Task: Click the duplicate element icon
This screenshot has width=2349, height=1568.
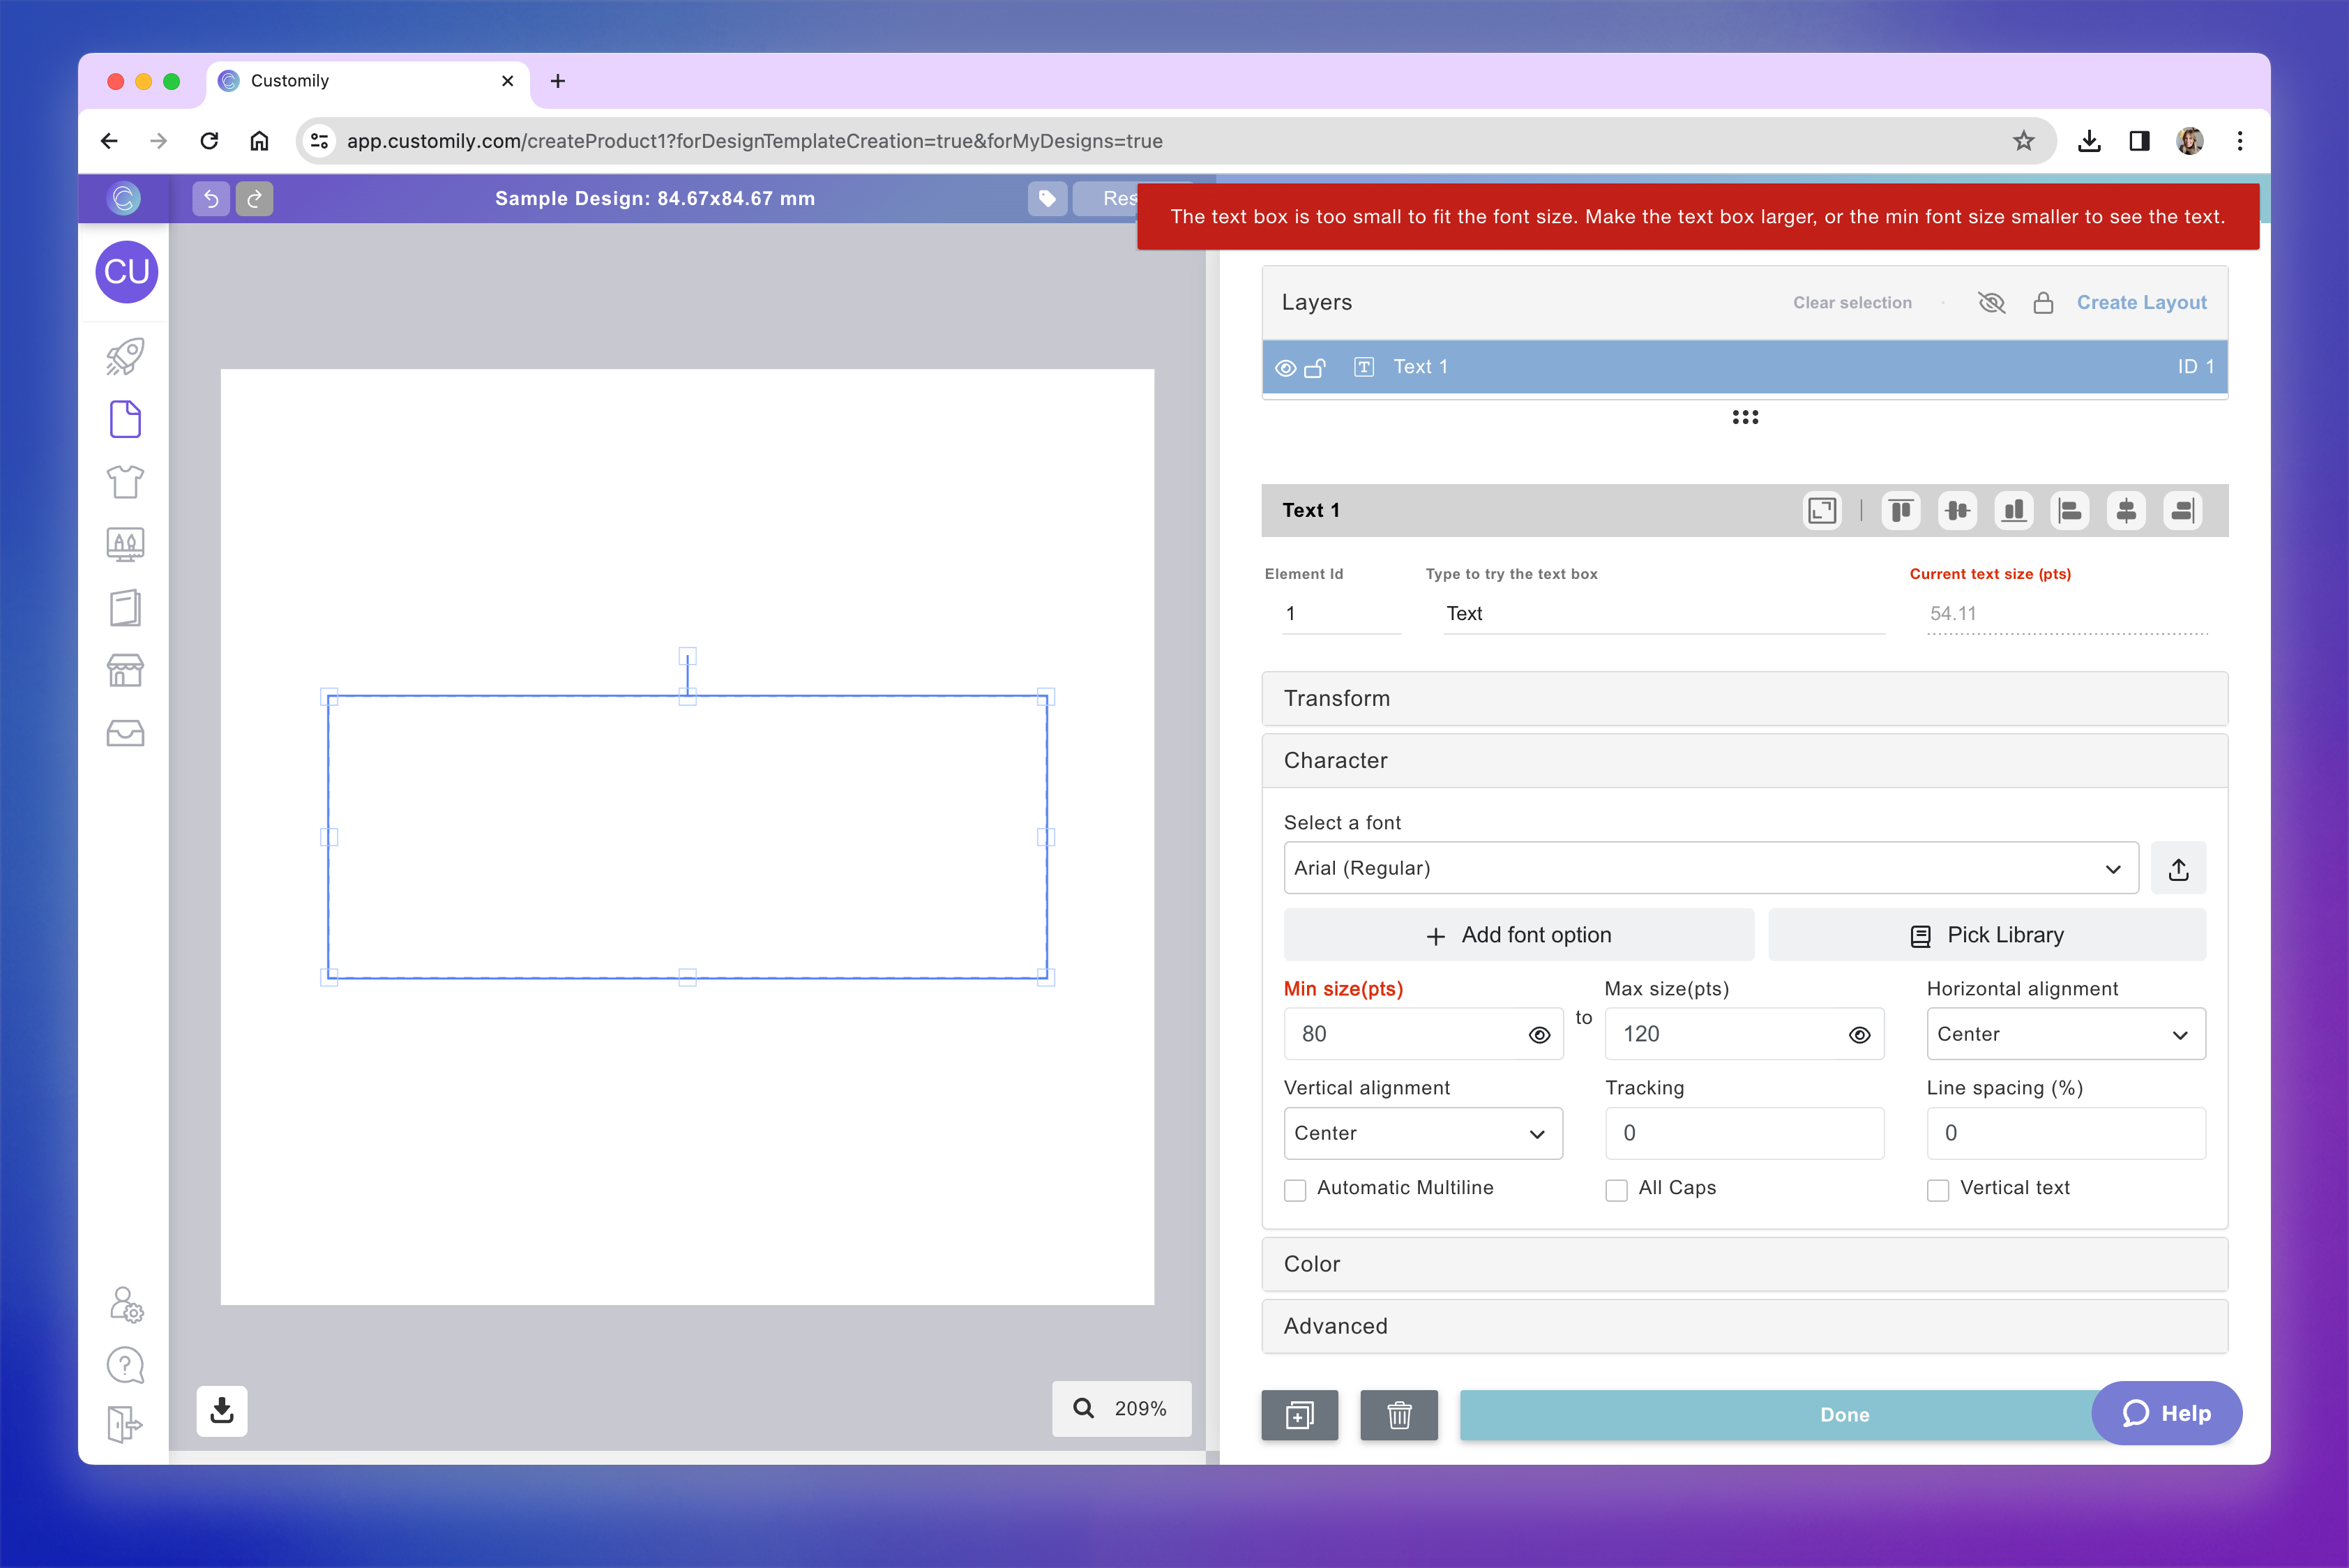Action: pyautogui.click(x=1299, y=1415)
